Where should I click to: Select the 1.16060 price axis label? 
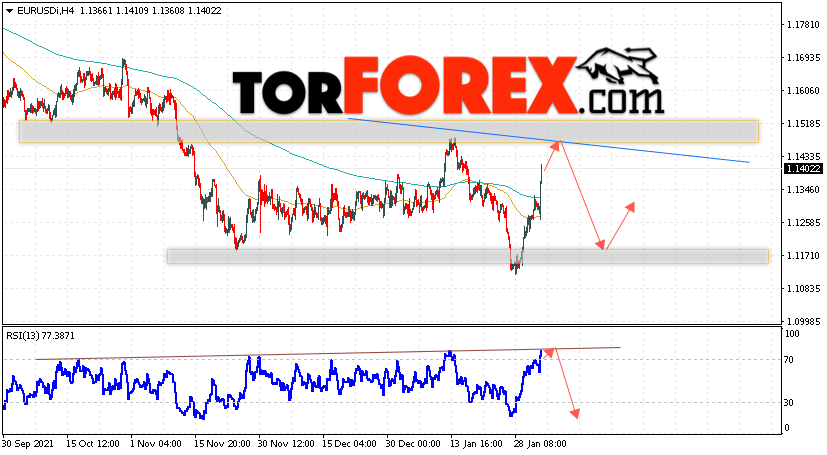803,91
